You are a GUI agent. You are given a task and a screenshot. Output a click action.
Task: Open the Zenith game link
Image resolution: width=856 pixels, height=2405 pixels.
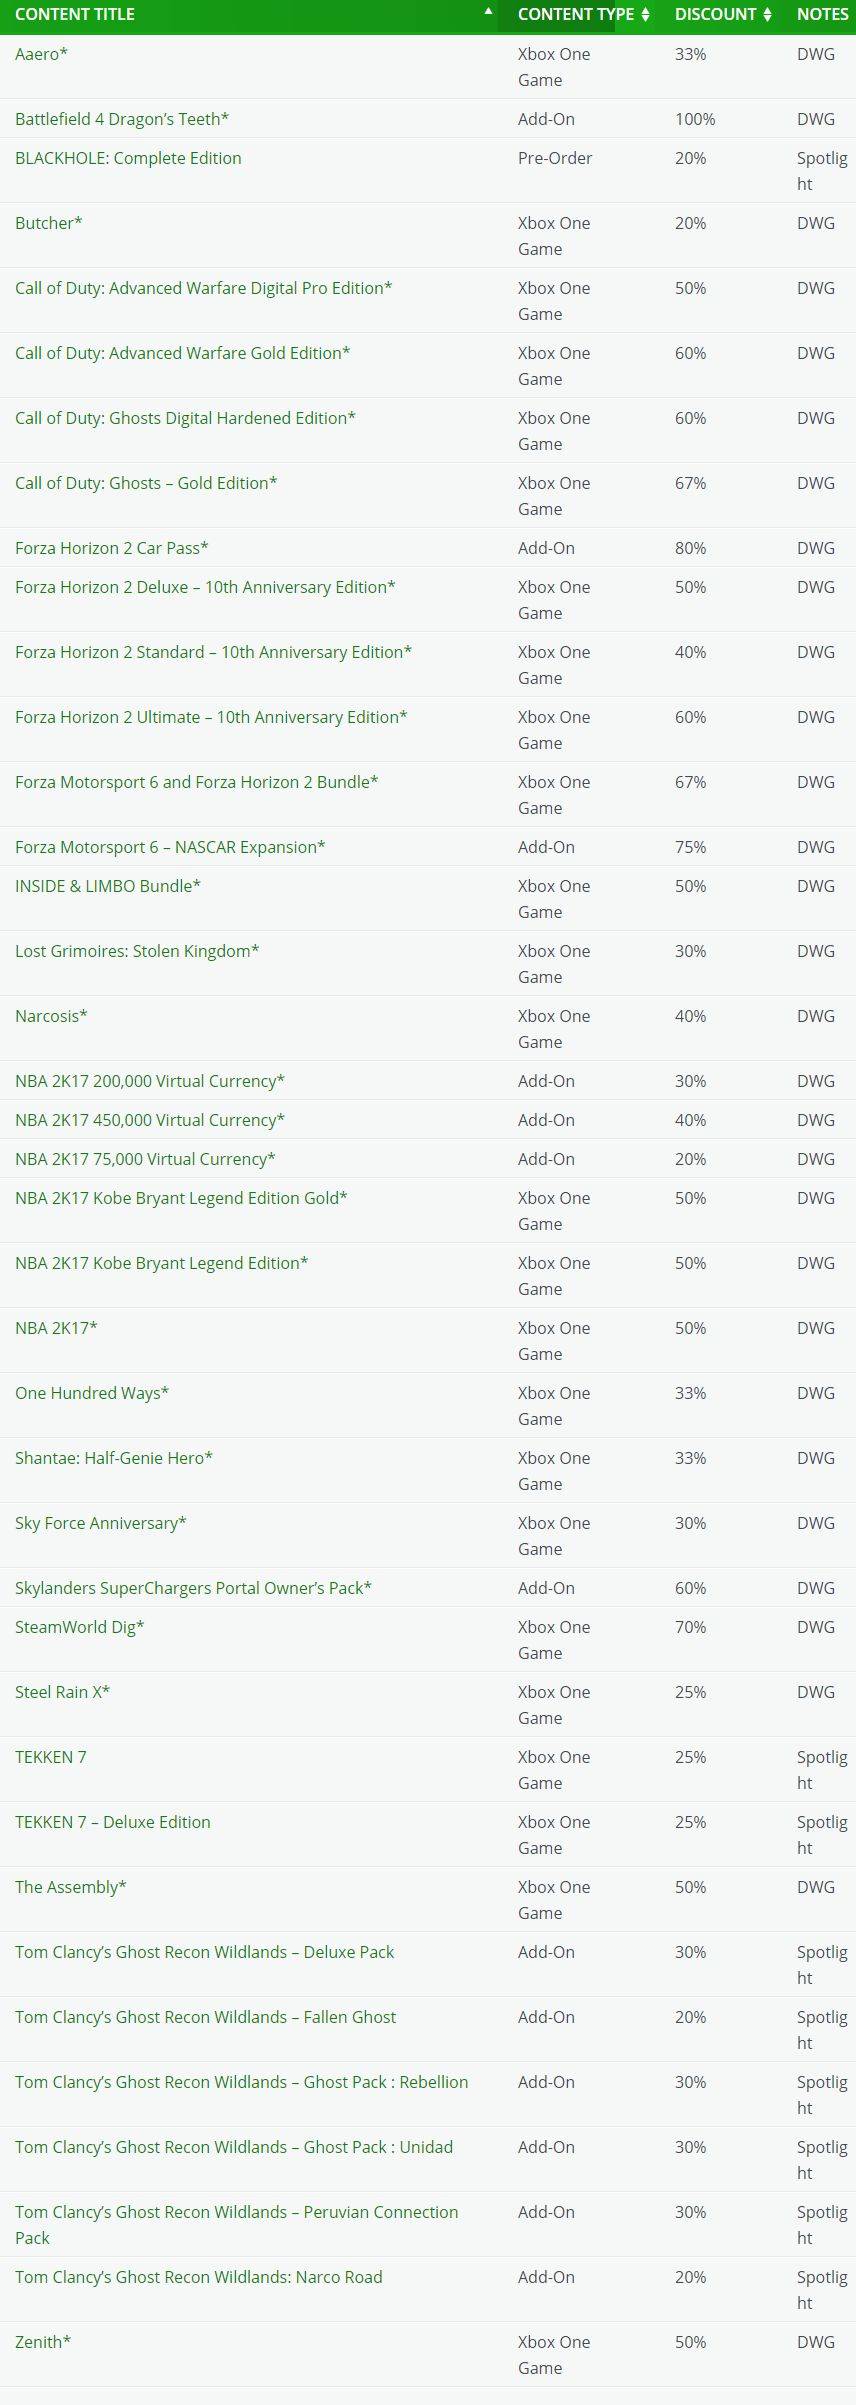coord(43,2342)
